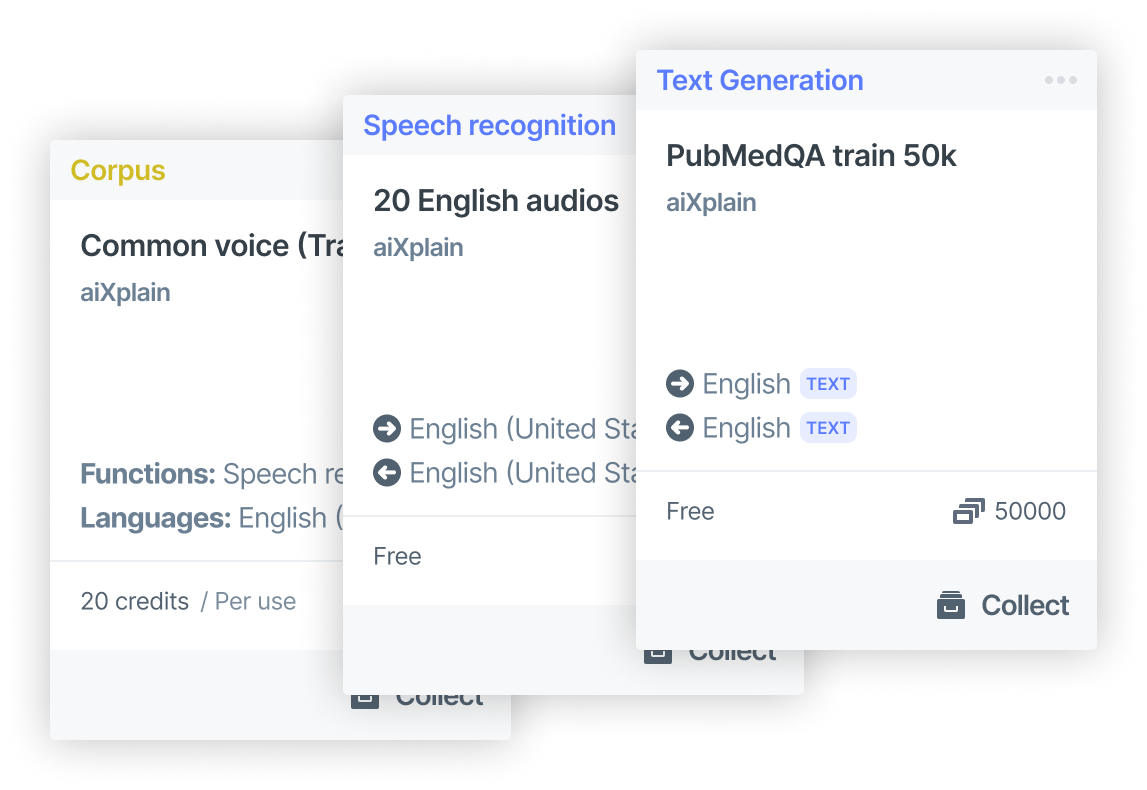
Task: Click aiXplain supplier under PubMedQA
Action: [711, 203]
